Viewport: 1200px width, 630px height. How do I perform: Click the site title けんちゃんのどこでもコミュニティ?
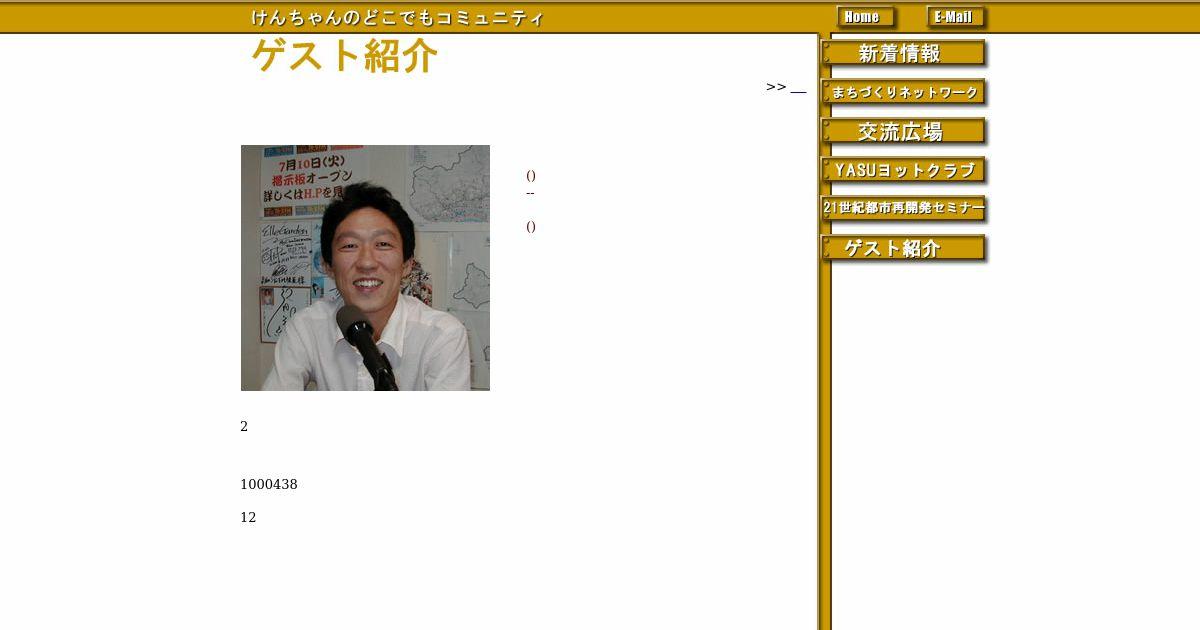[397, 17]
